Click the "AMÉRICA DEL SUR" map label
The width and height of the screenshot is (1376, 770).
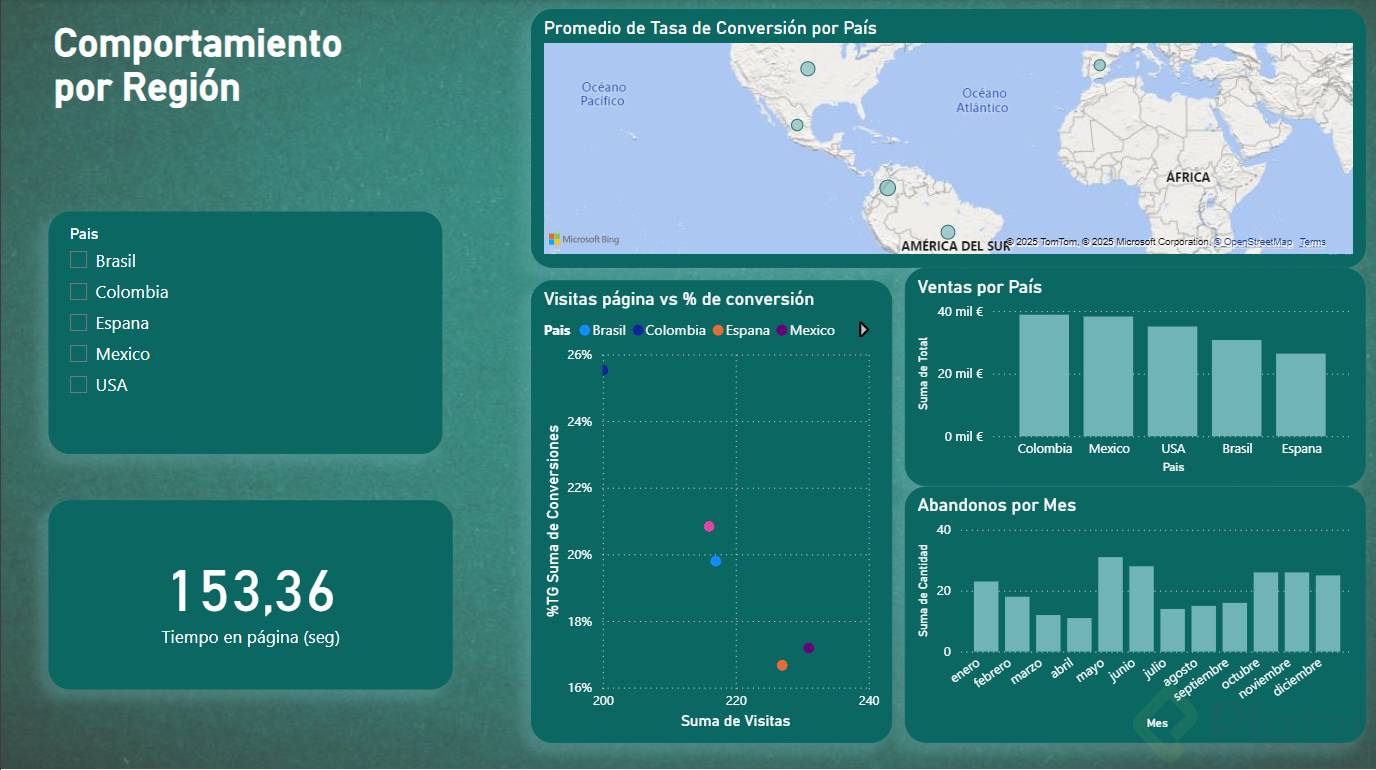click(x=956, y=246)
